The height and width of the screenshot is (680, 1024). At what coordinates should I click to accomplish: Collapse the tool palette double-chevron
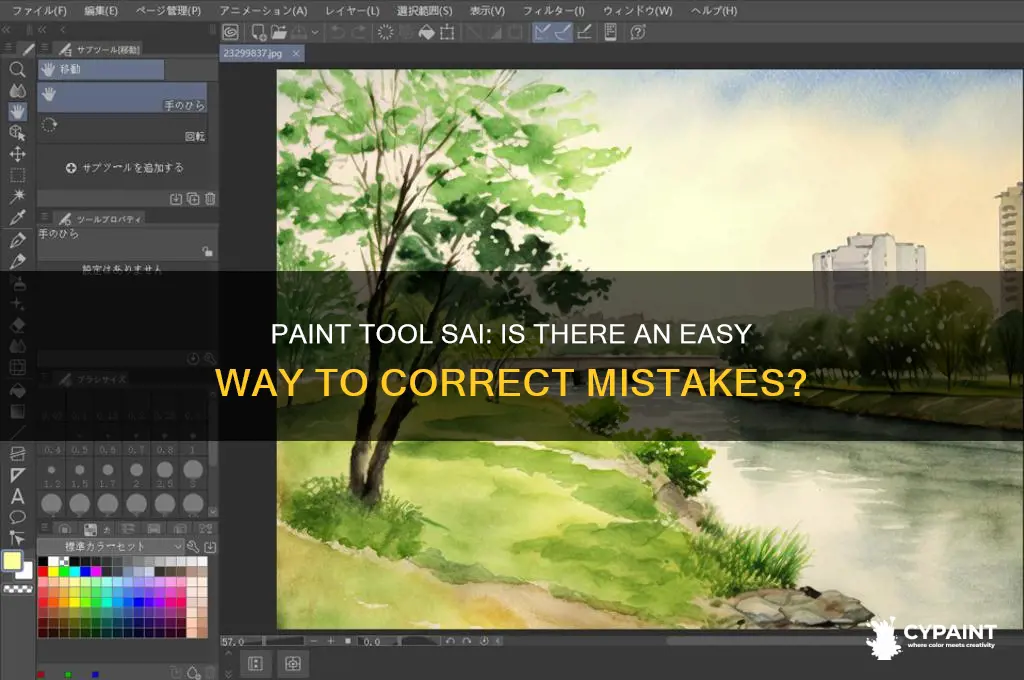pyautogui.click(x=6, y=29)
